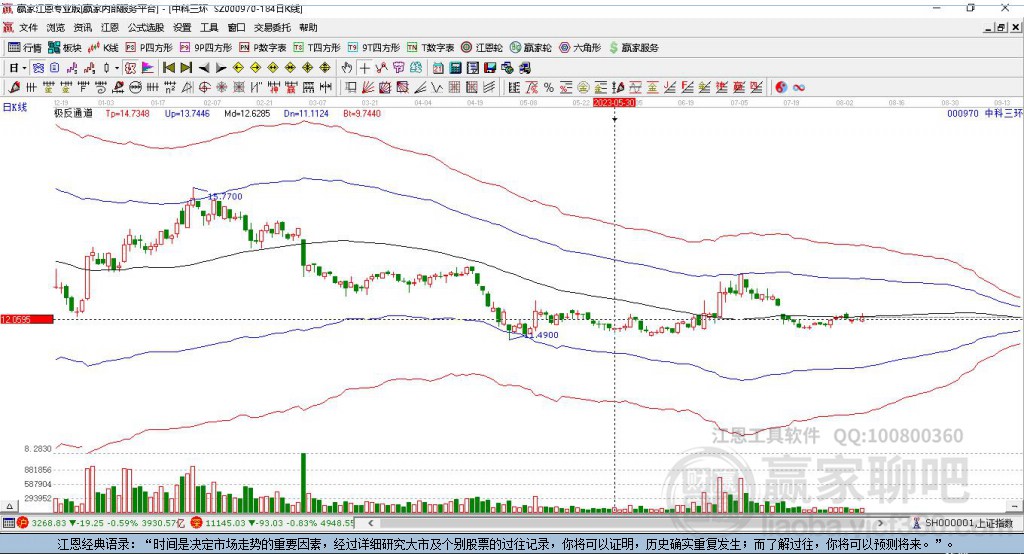Open the 交易委托 menu
This screenshot has width=1024, height=554.
click(272, 27)
